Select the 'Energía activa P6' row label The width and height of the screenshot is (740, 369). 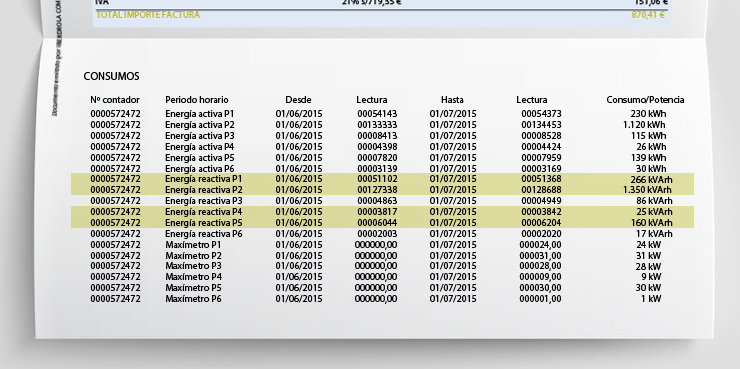200,168
